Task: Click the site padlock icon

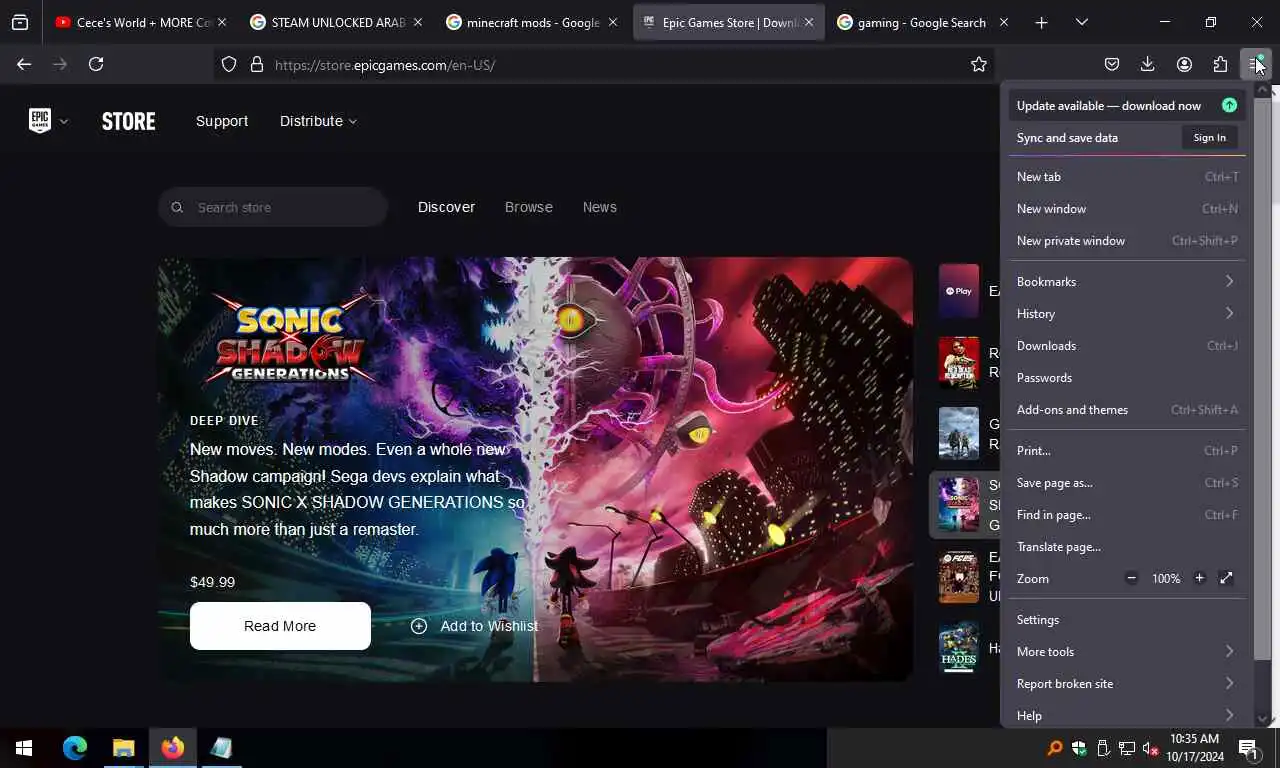Action: pos(257,64)
